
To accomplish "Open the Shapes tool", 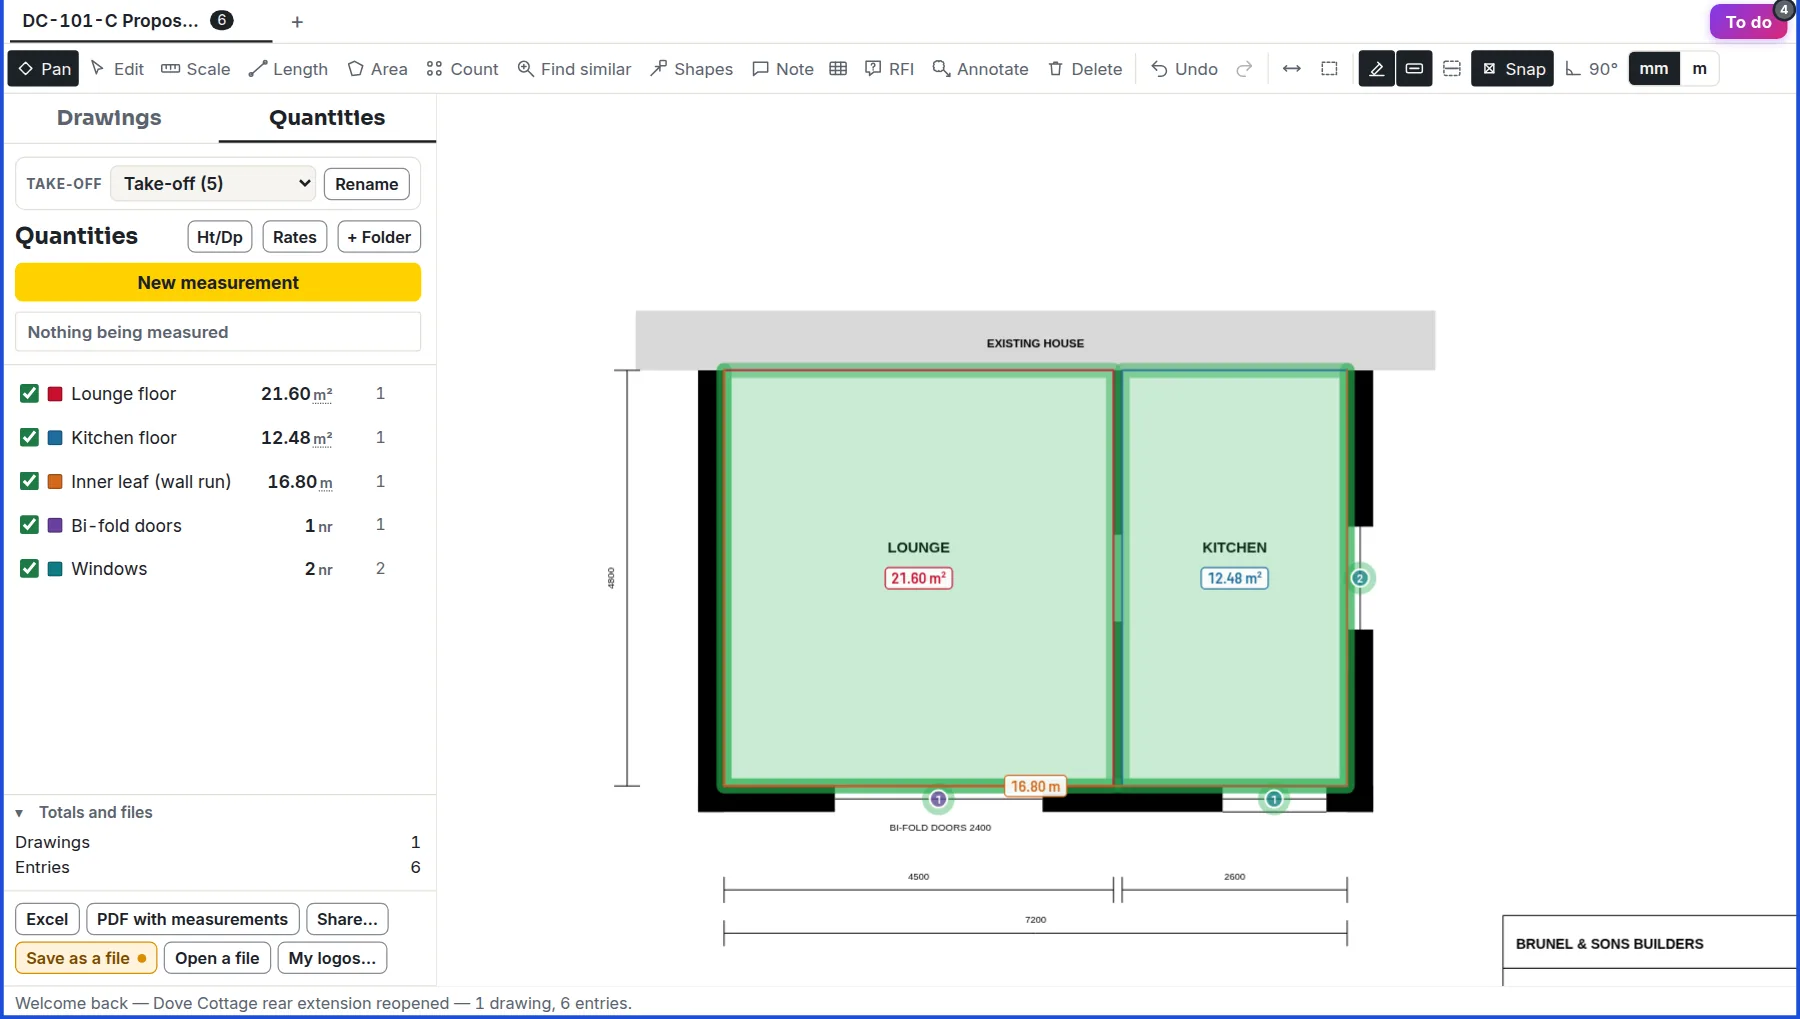I will pos(691,69).
